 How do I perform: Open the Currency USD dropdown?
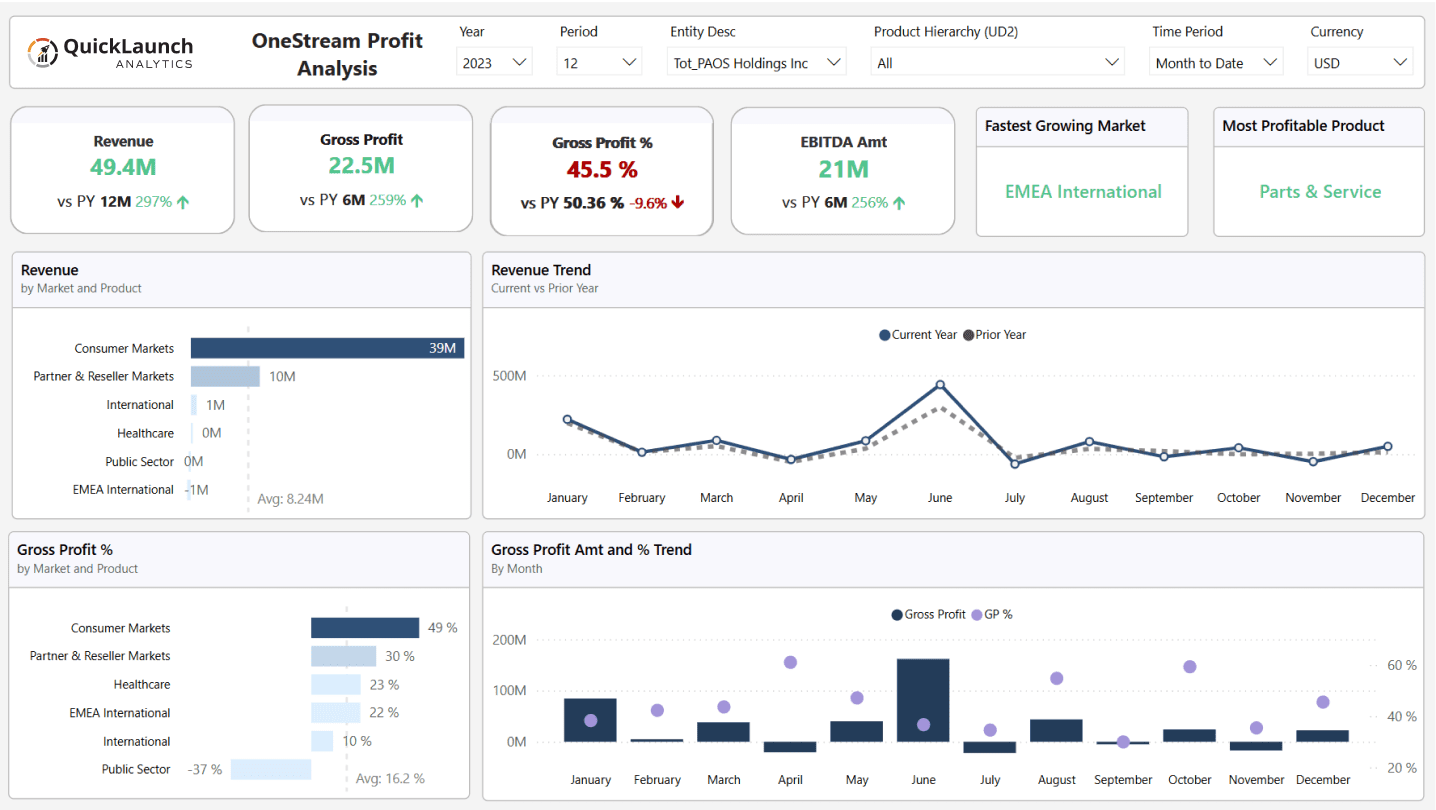[1360, 62]
